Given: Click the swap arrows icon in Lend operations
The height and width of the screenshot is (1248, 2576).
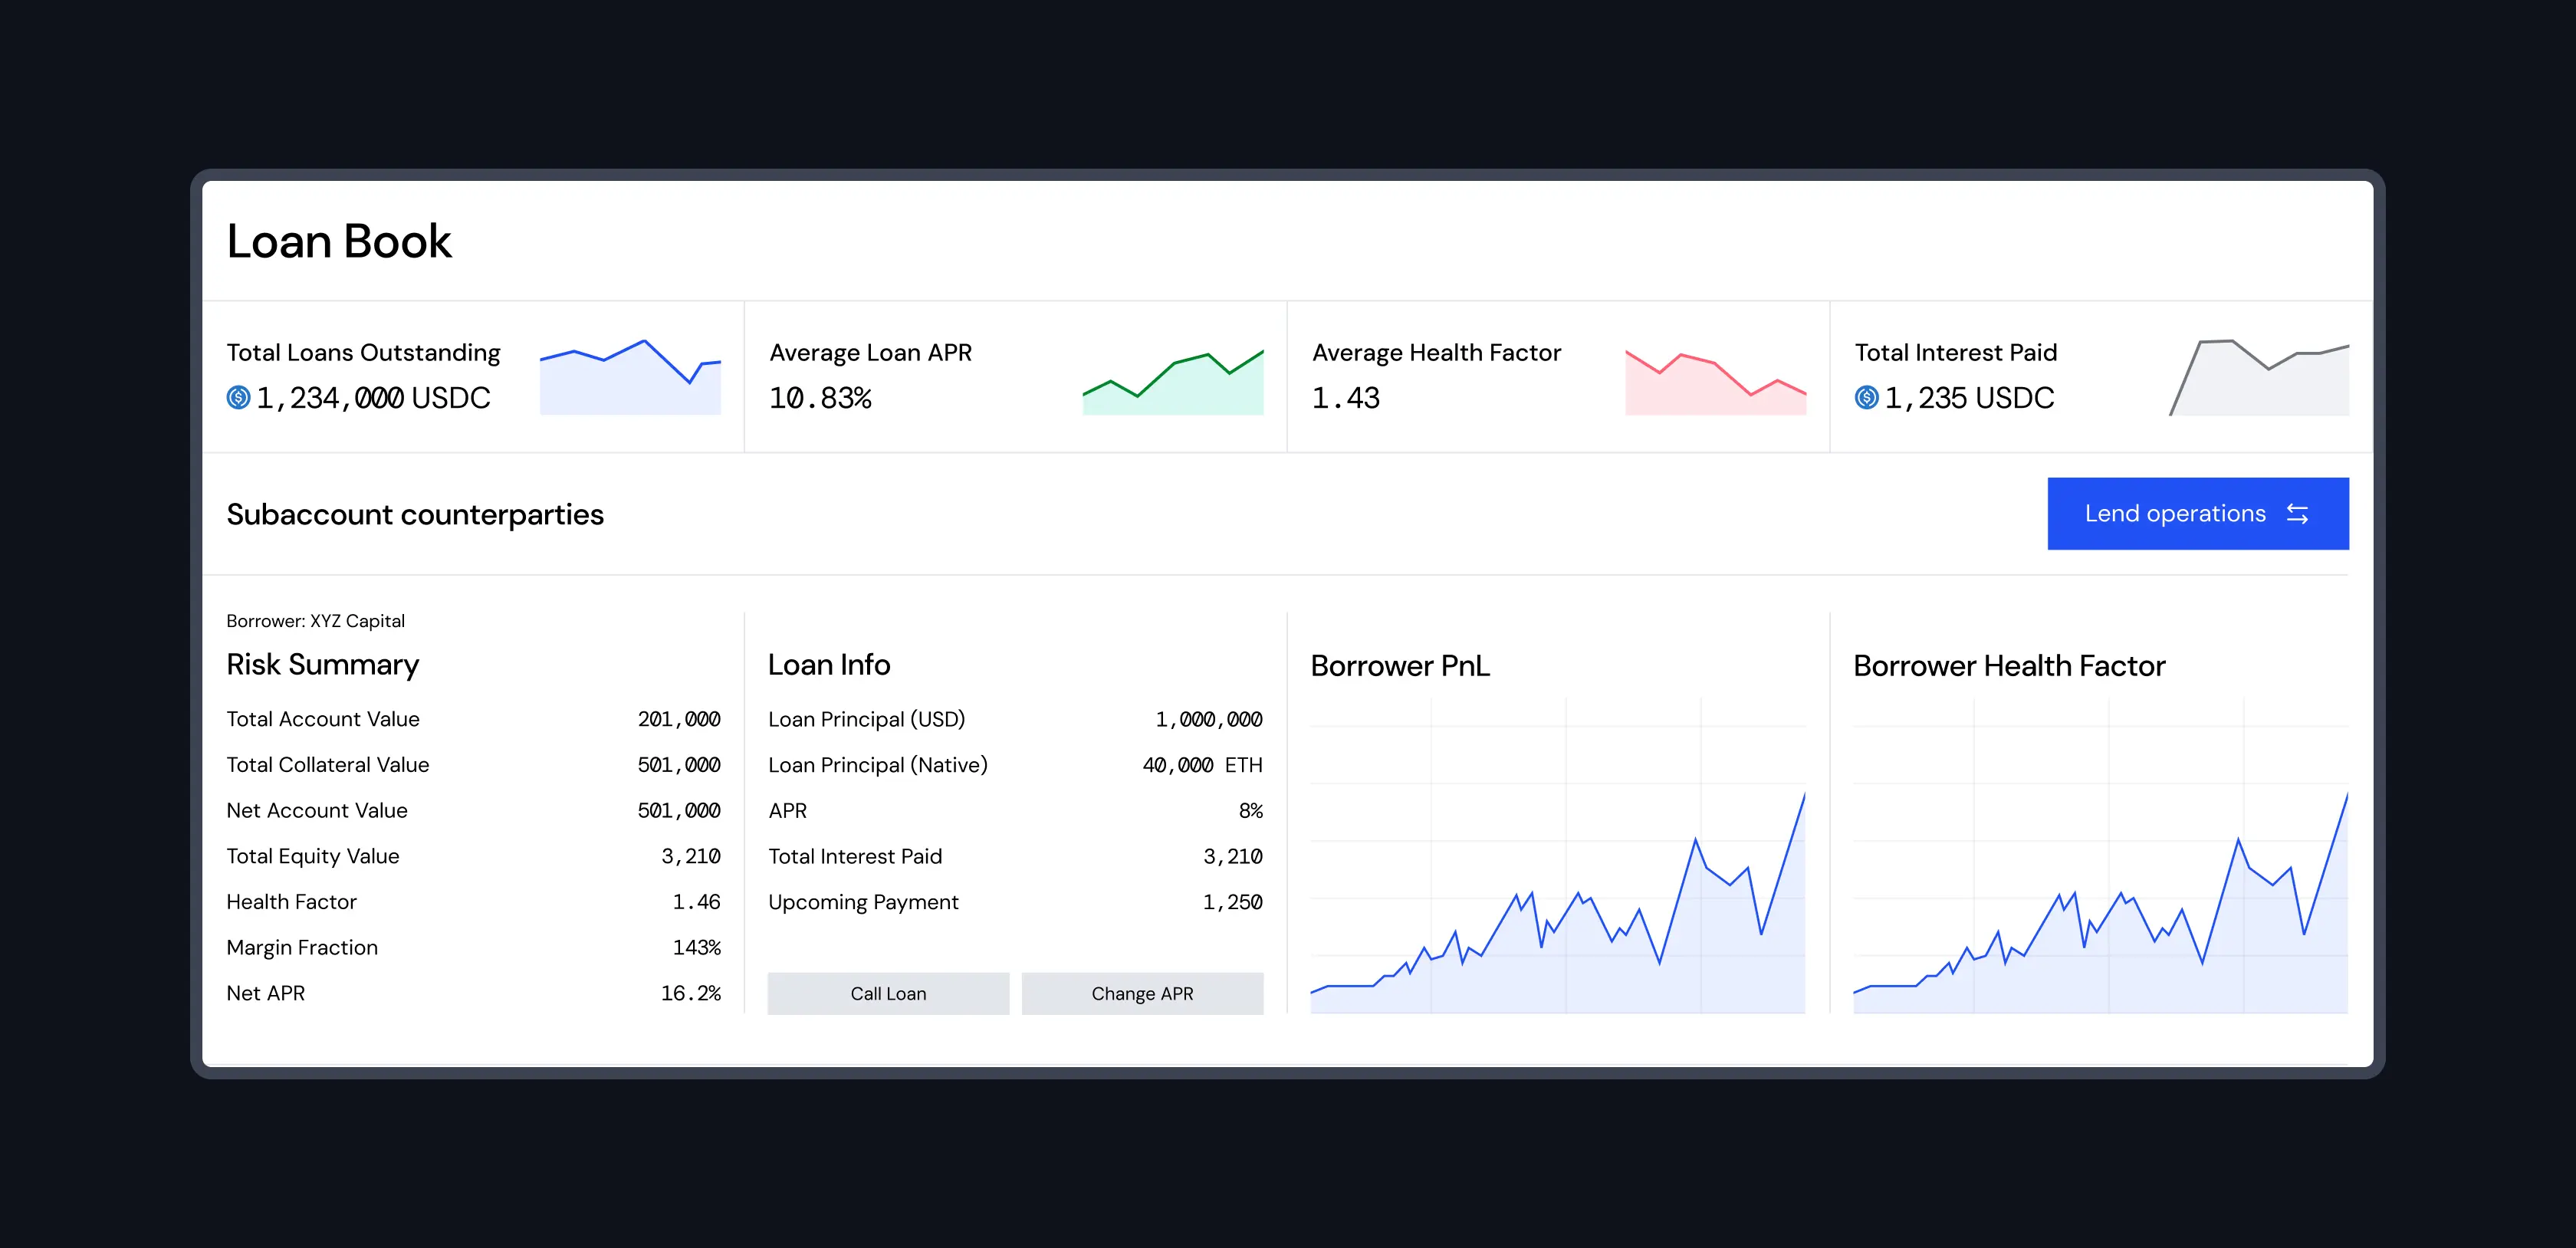Looking at the screenshot, I should [x=2297, y=514].
